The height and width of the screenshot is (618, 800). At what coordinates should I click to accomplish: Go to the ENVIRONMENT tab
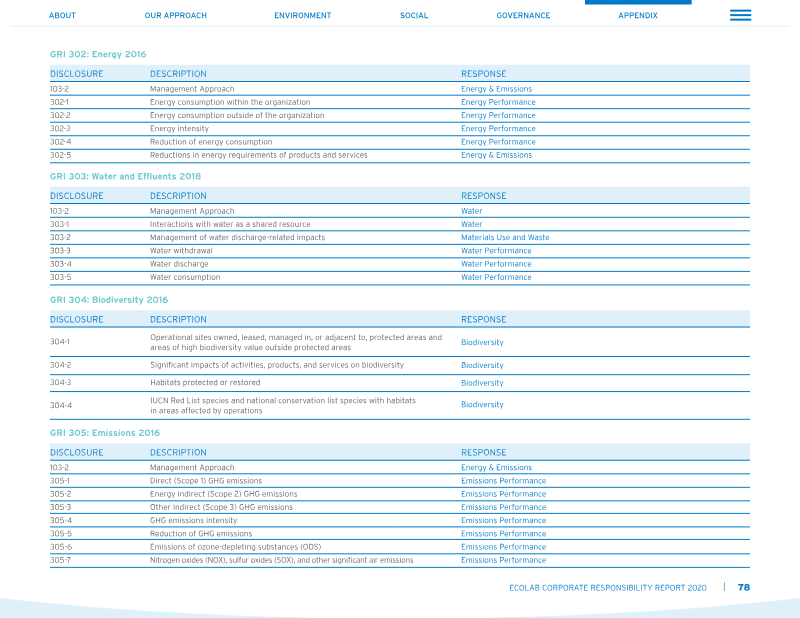coord(303,15)
